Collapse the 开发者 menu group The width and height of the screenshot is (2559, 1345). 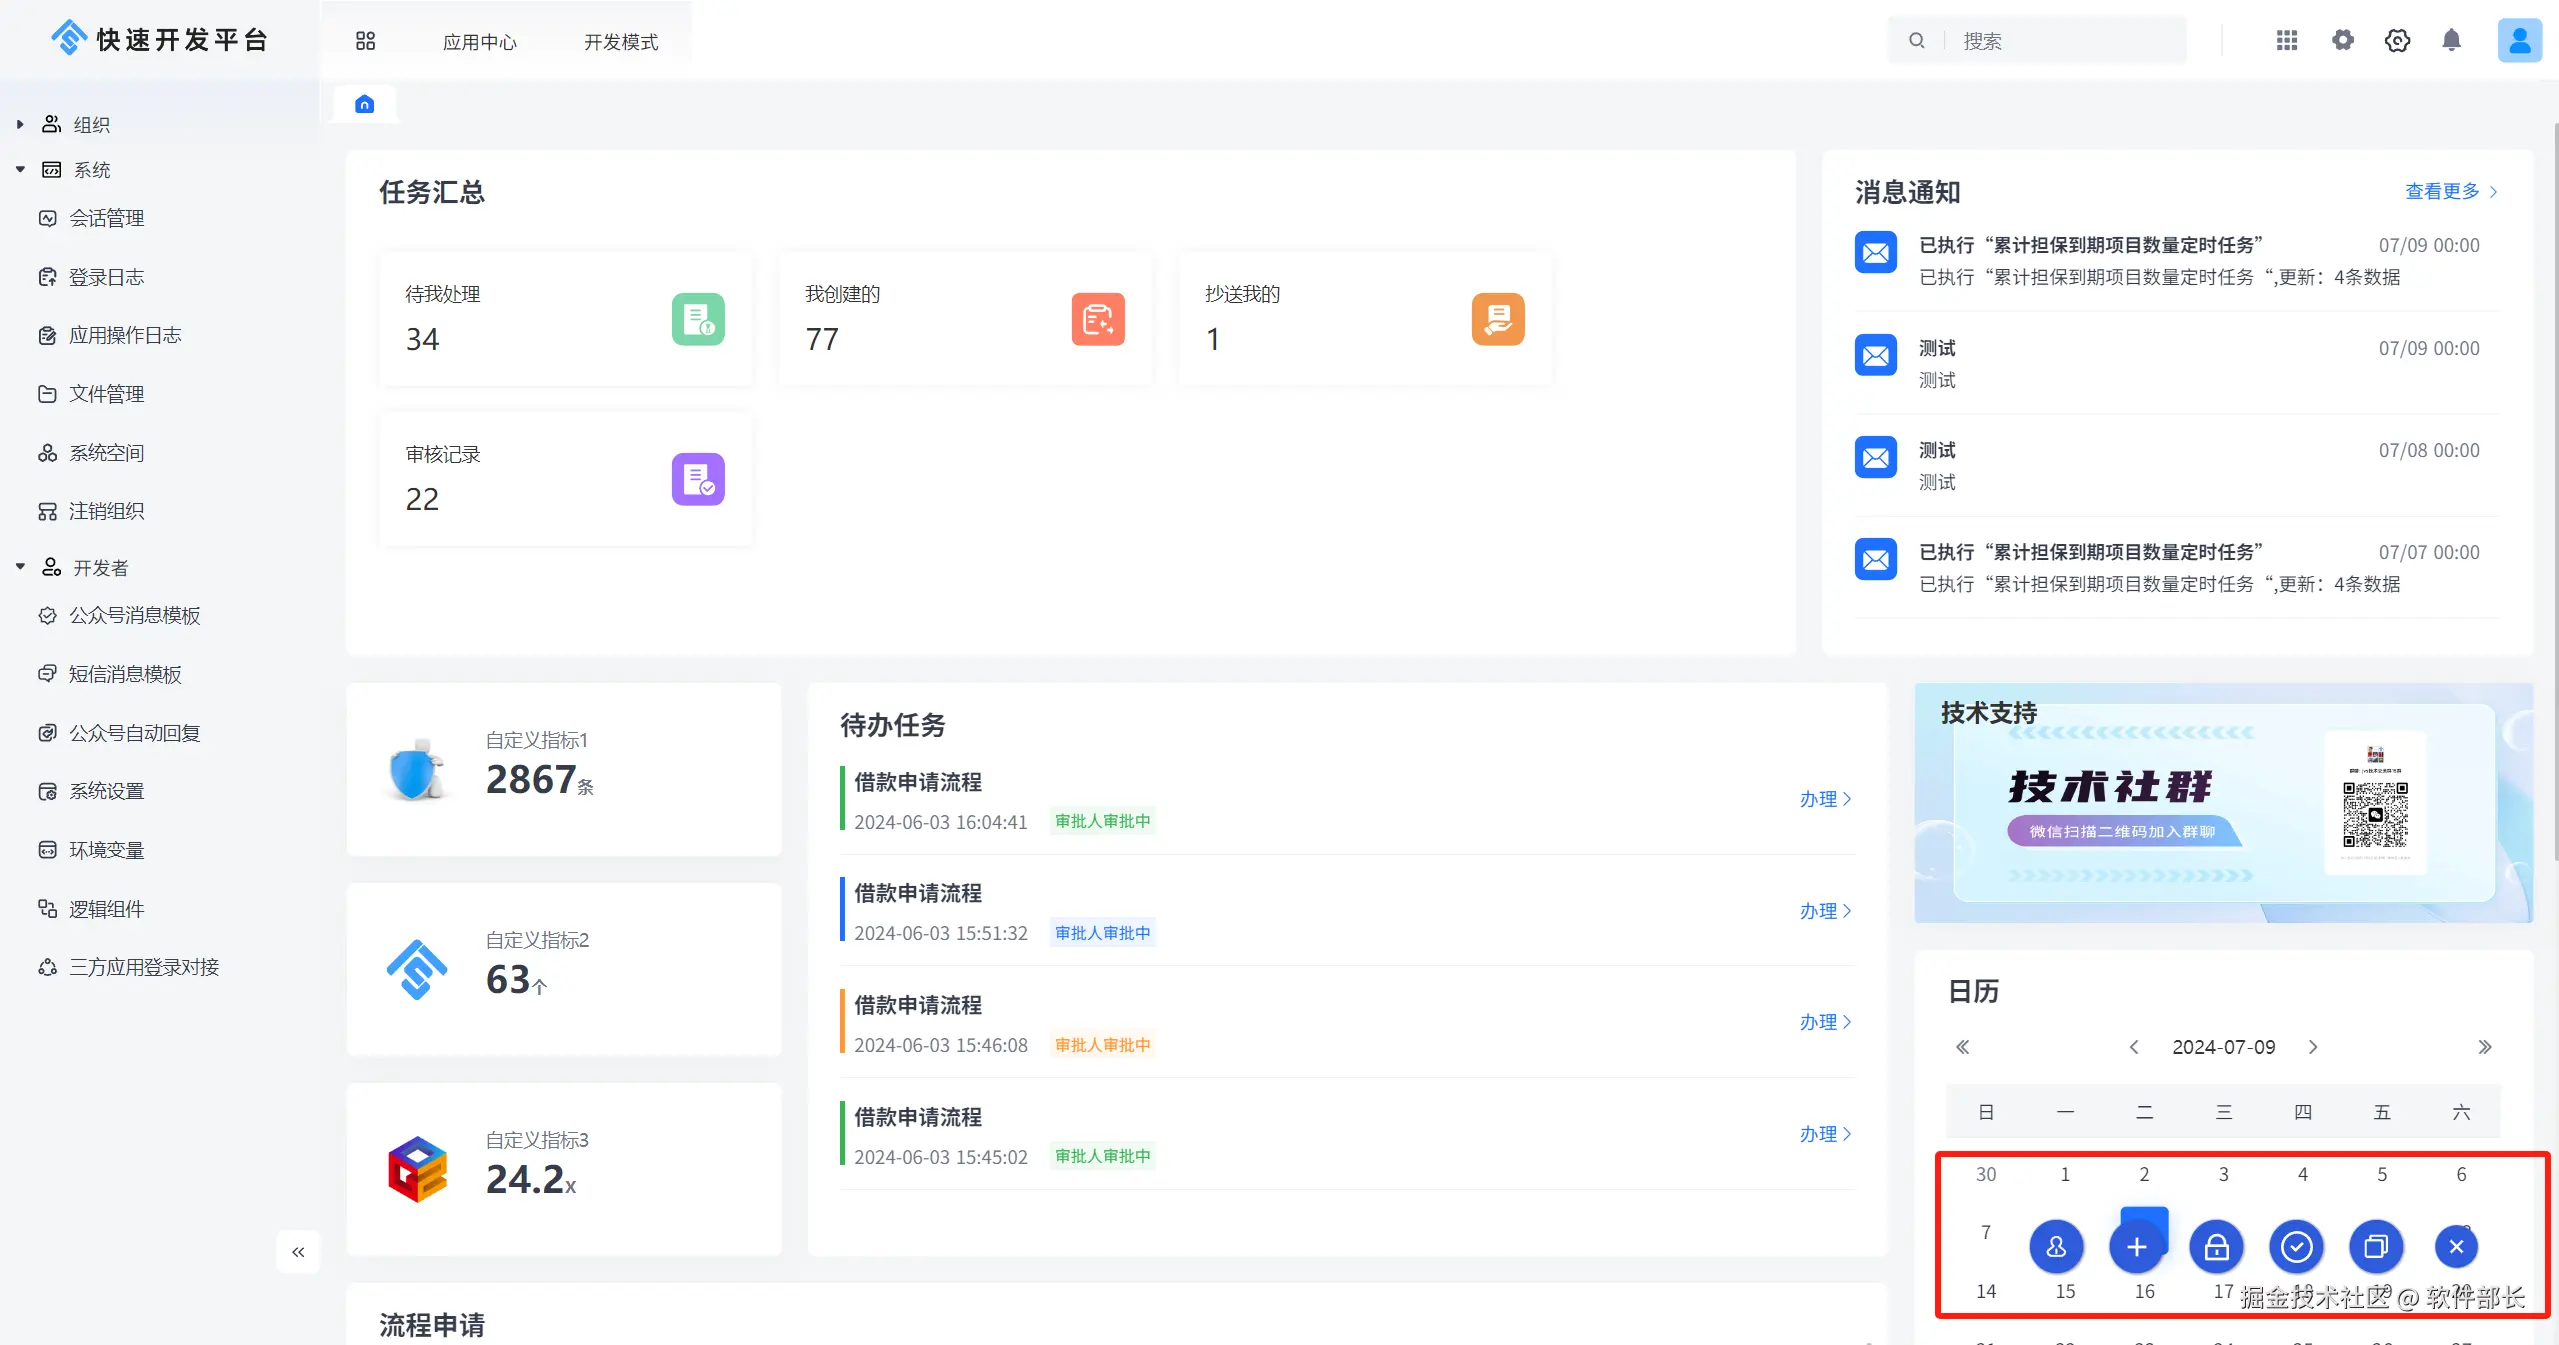[x=20, y=567]
